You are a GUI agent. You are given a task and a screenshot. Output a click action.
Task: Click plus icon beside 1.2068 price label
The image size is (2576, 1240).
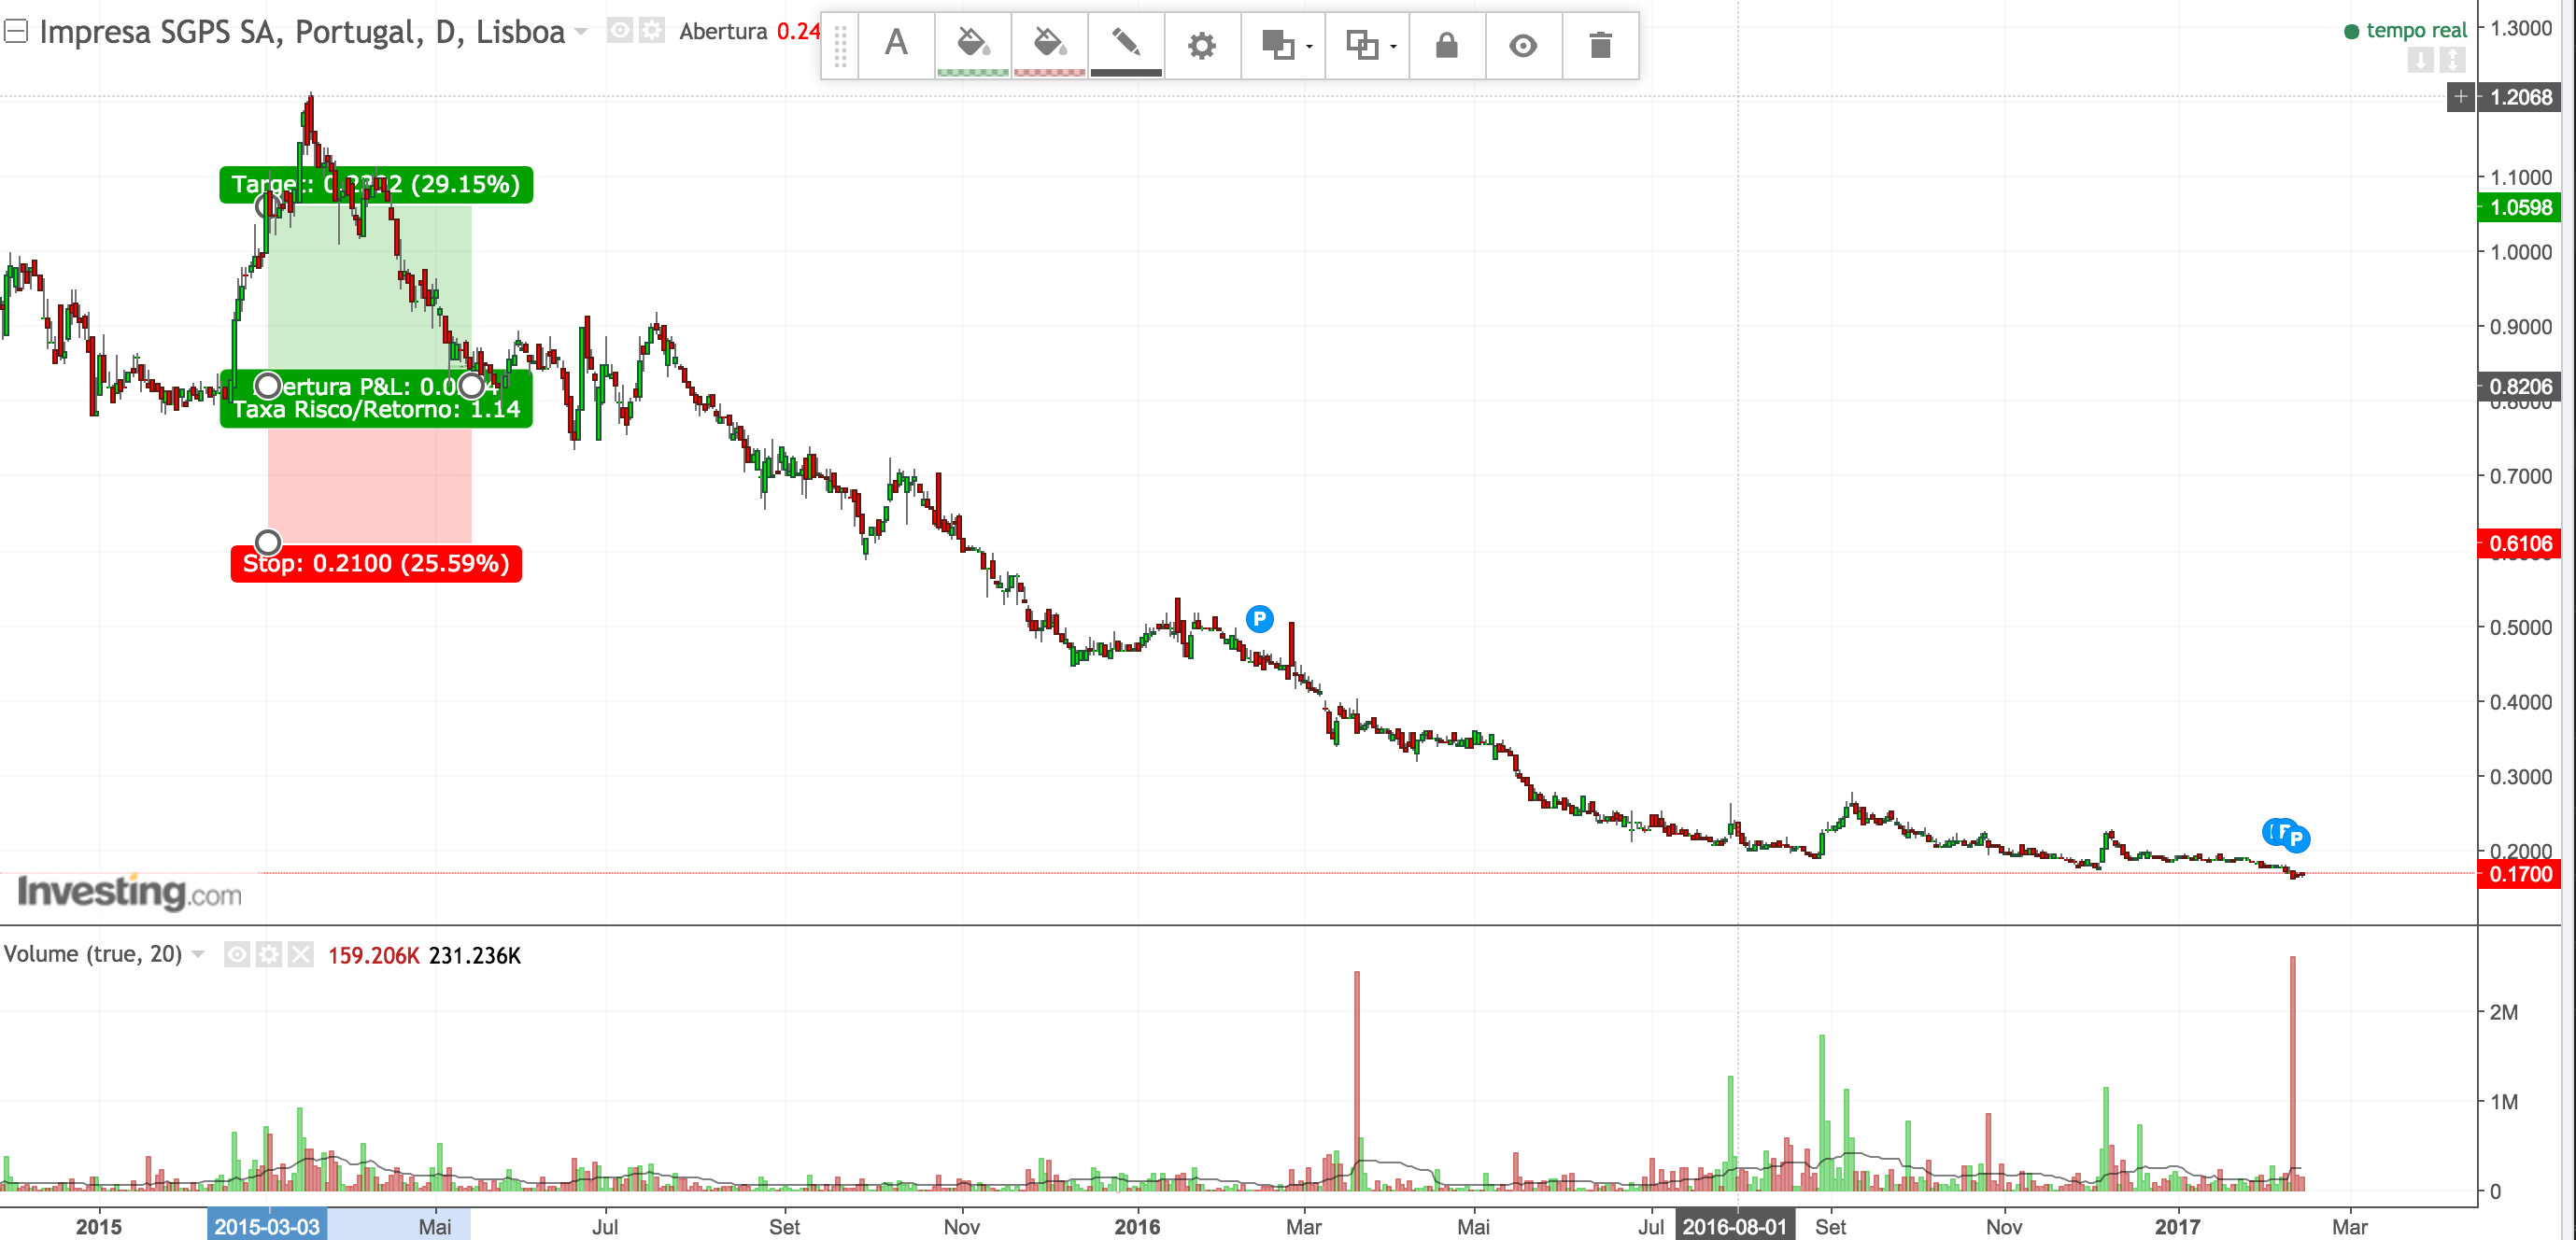click(2460, 97)
